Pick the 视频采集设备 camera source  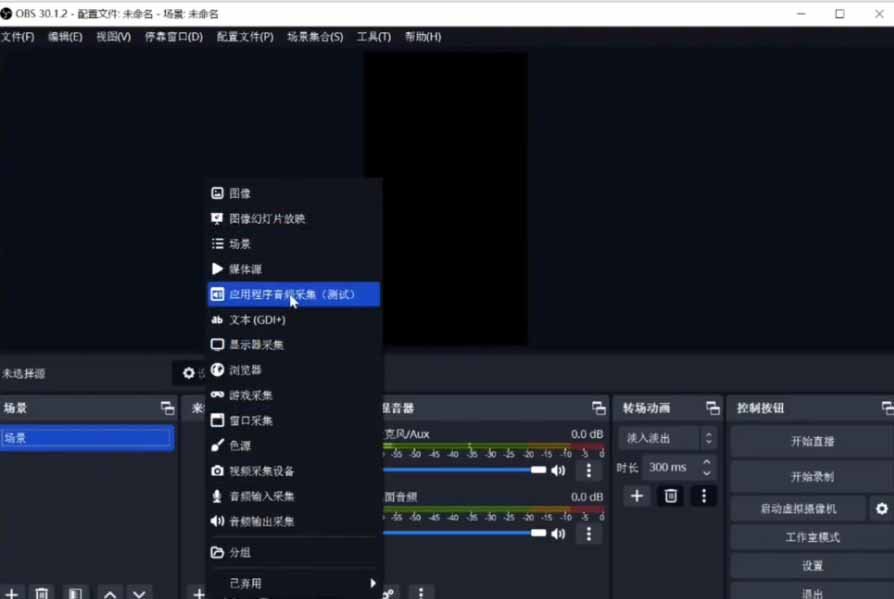pyautogui.click(x=261, y=471)
